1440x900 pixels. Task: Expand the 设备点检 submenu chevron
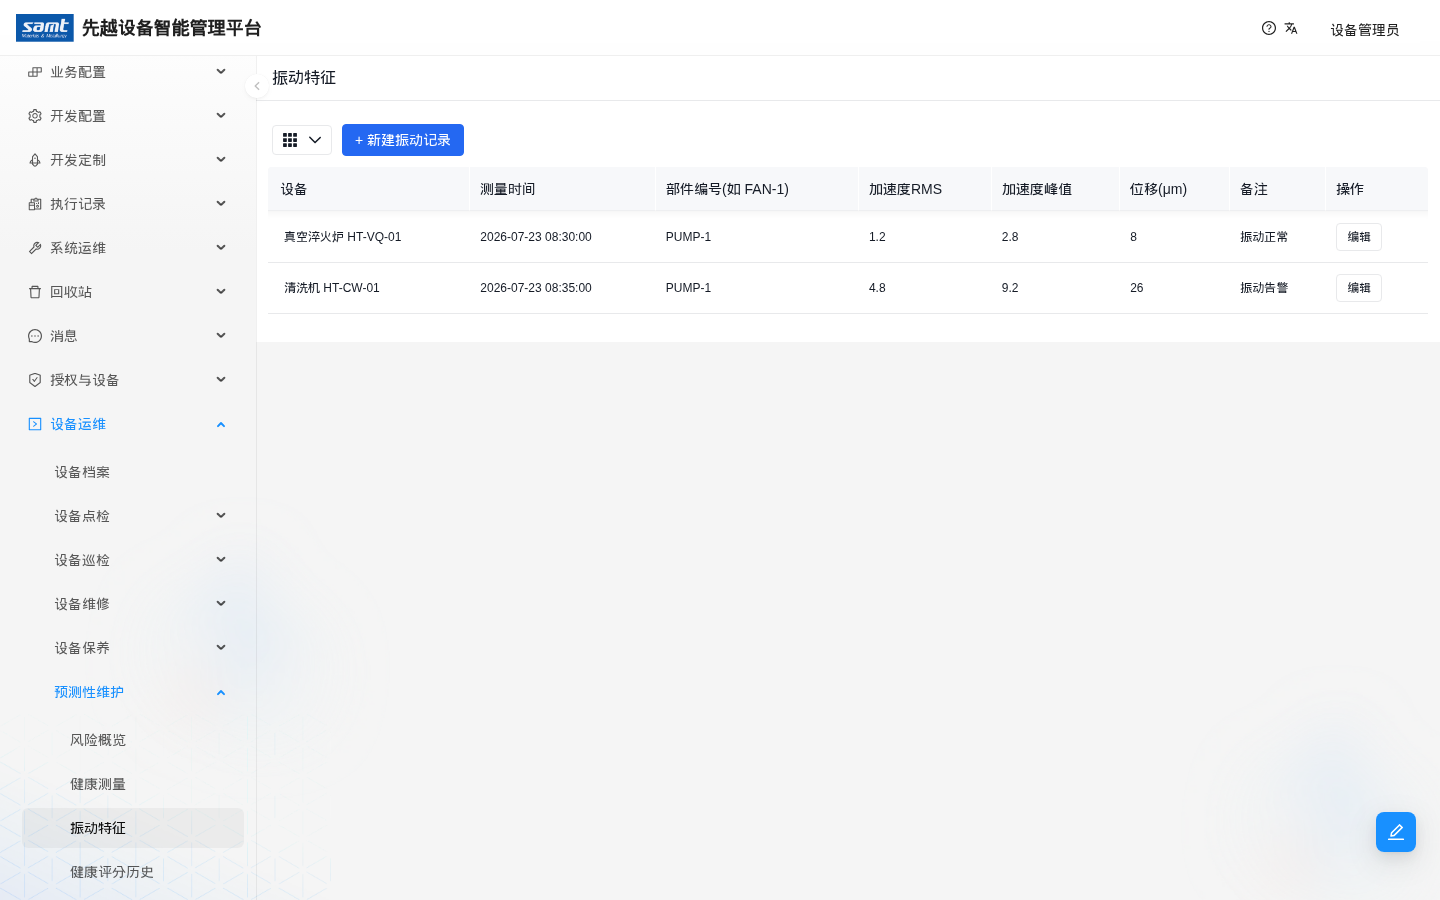[221, 515]
